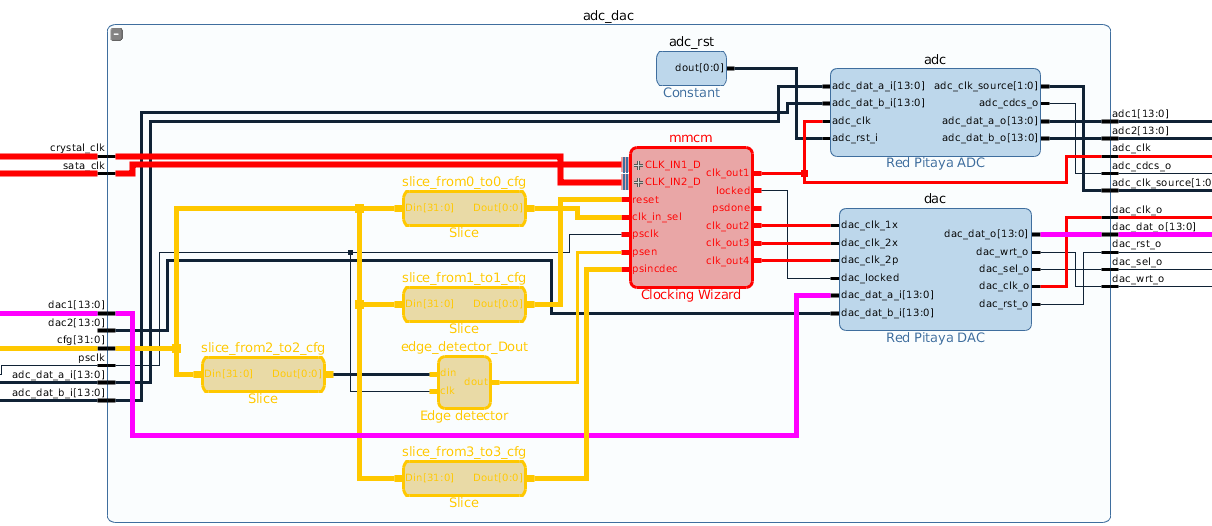
Task: Click the locked pin on mmcm
Action: [x=733, y=190]
